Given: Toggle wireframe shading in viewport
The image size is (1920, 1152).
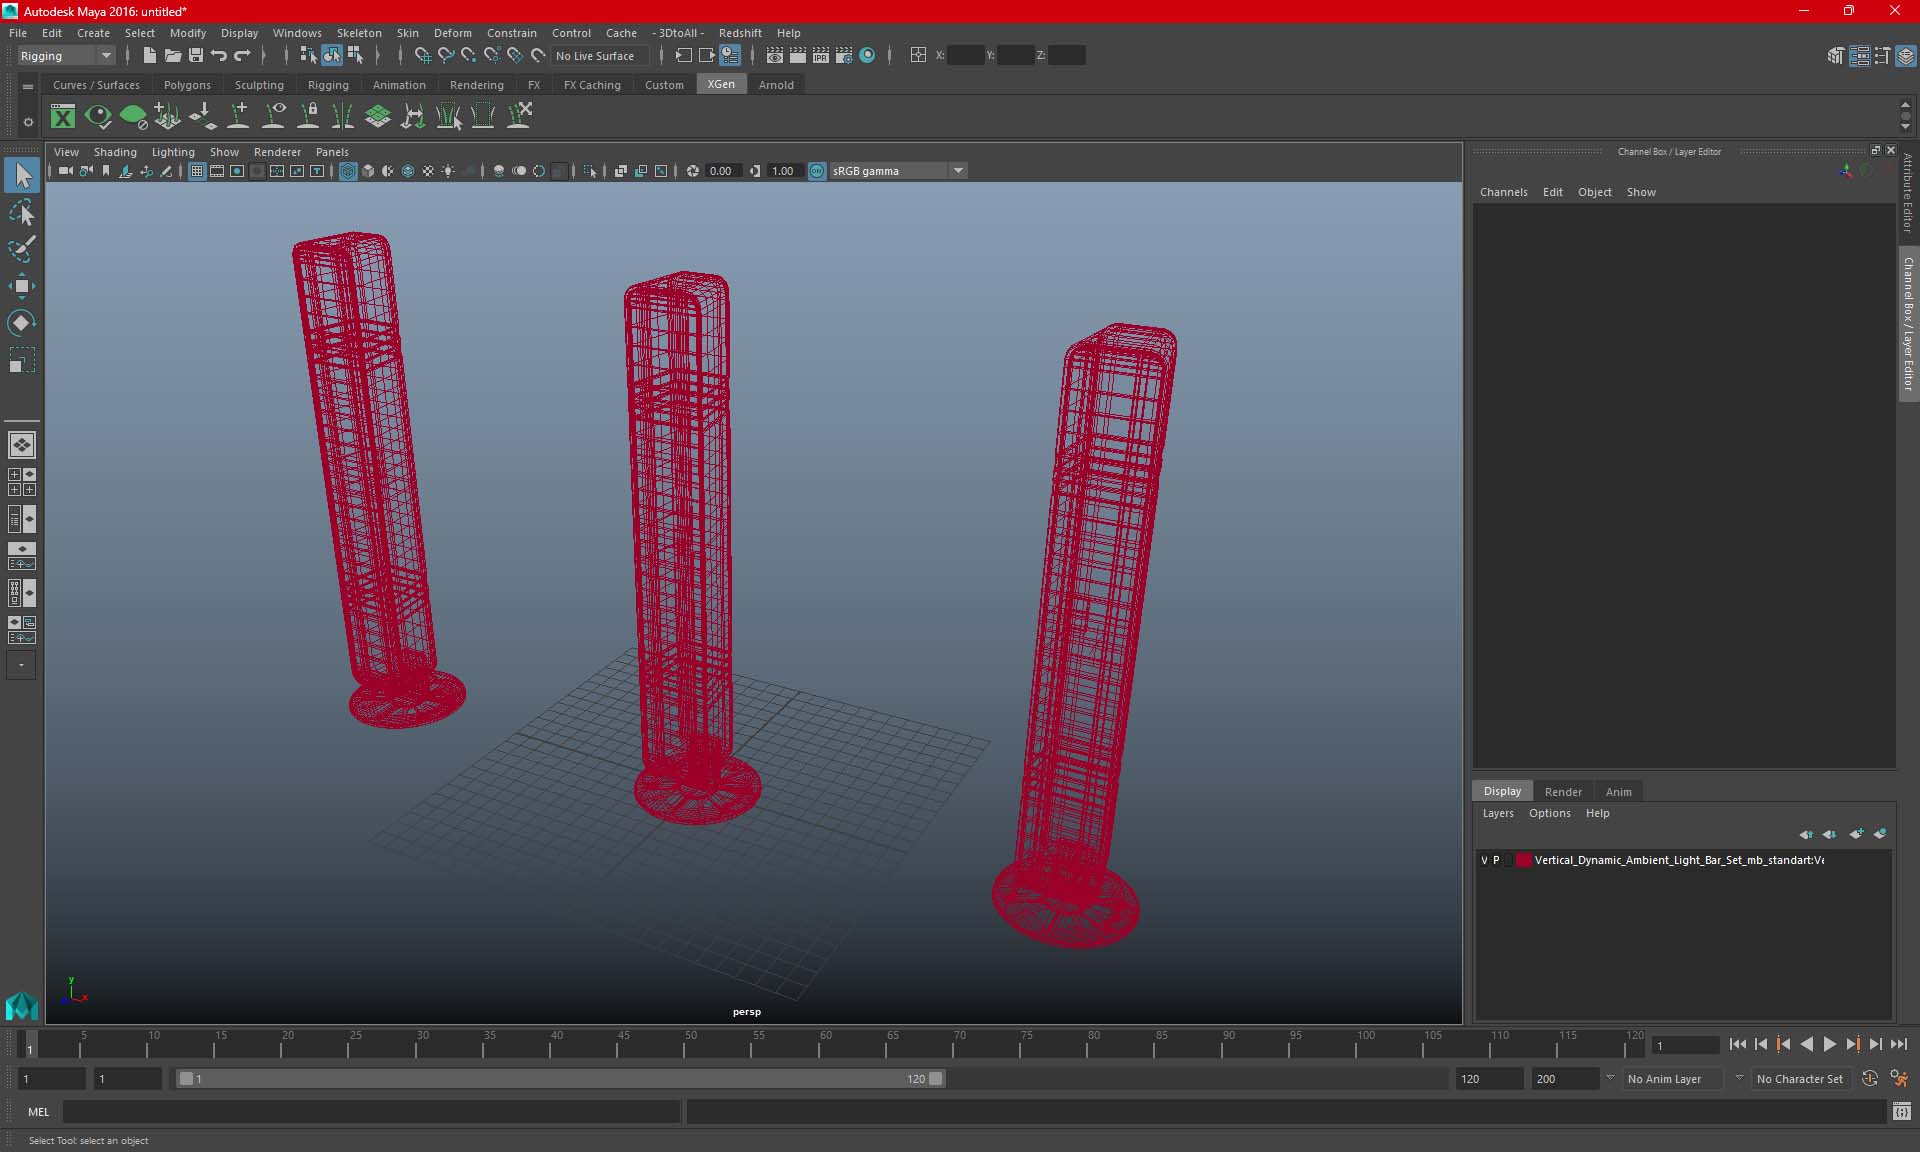Looking at the screenshot, I should click(348, 171).
